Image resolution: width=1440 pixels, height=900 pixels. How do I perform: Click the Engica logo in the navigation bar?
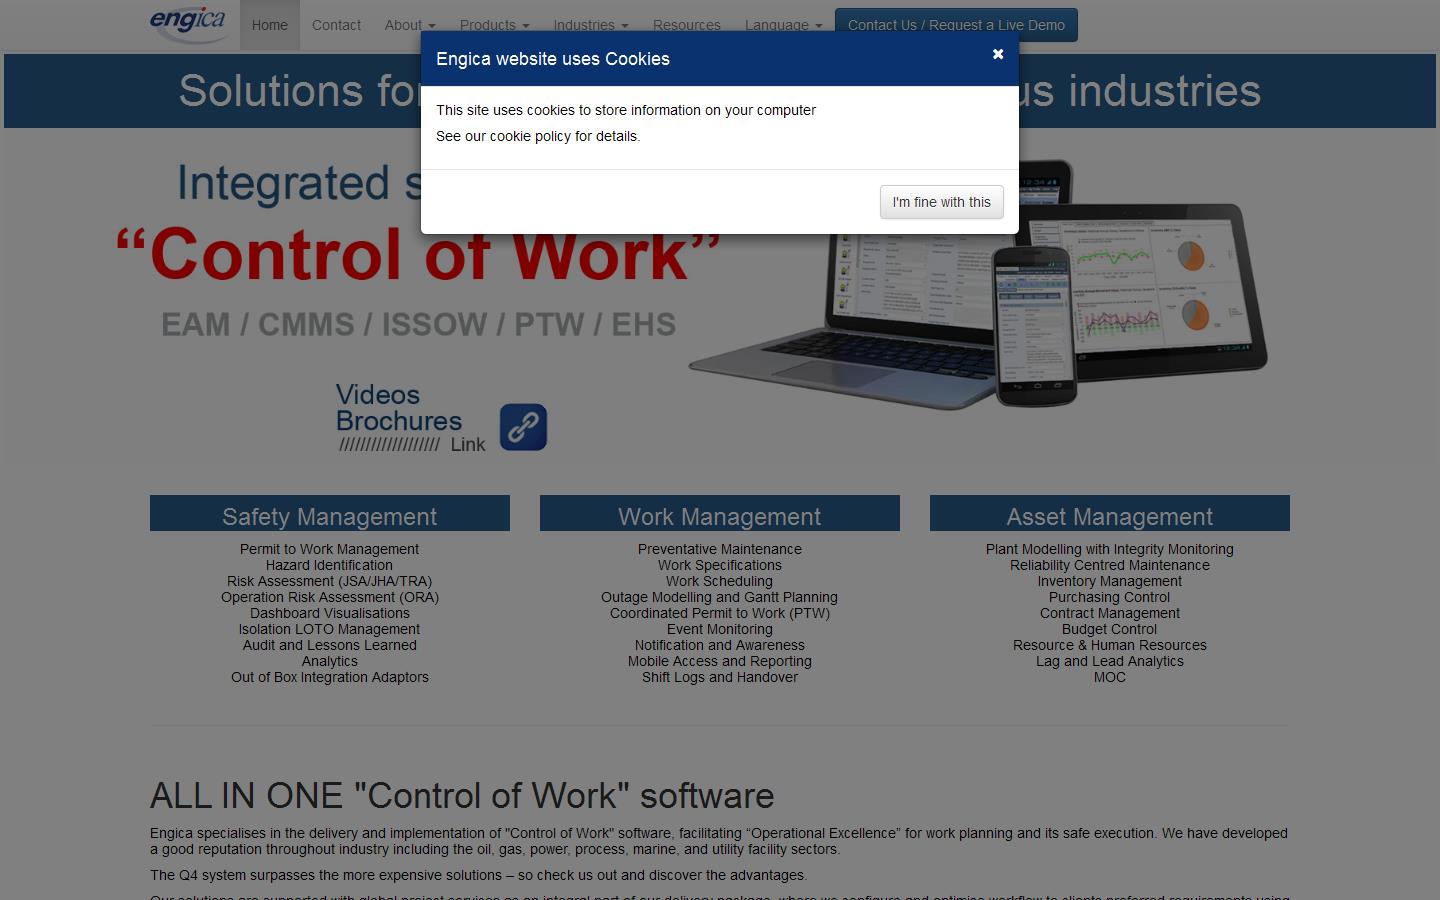click(188, 22)
